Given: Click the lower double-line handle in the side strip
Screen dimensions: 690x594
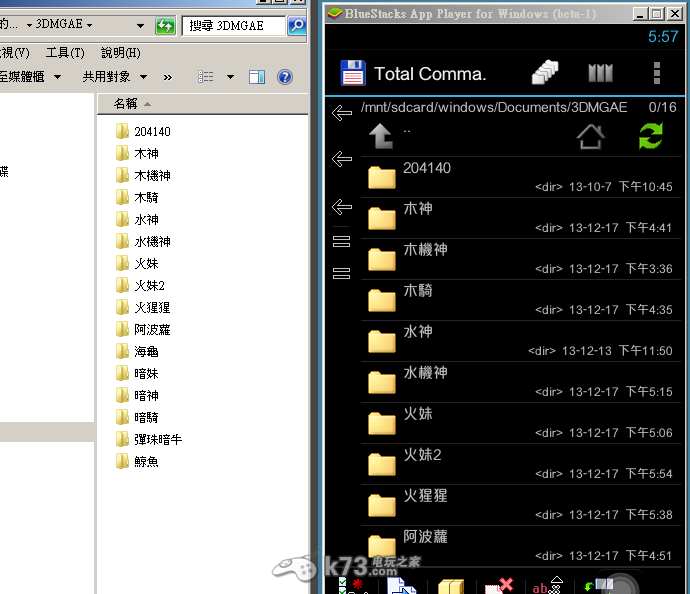Looking at the screenshot, I should 341,274.
